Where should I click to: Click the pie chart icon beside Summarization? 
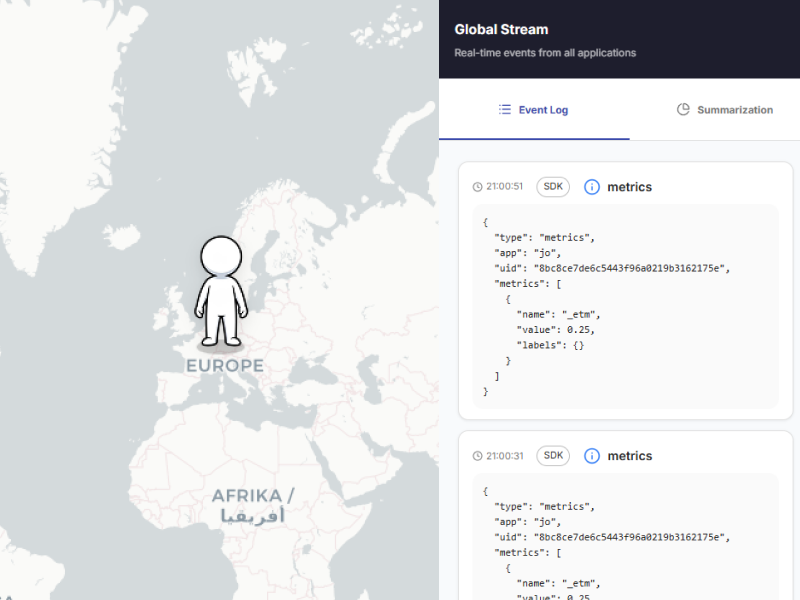click(x=683, y=109)
